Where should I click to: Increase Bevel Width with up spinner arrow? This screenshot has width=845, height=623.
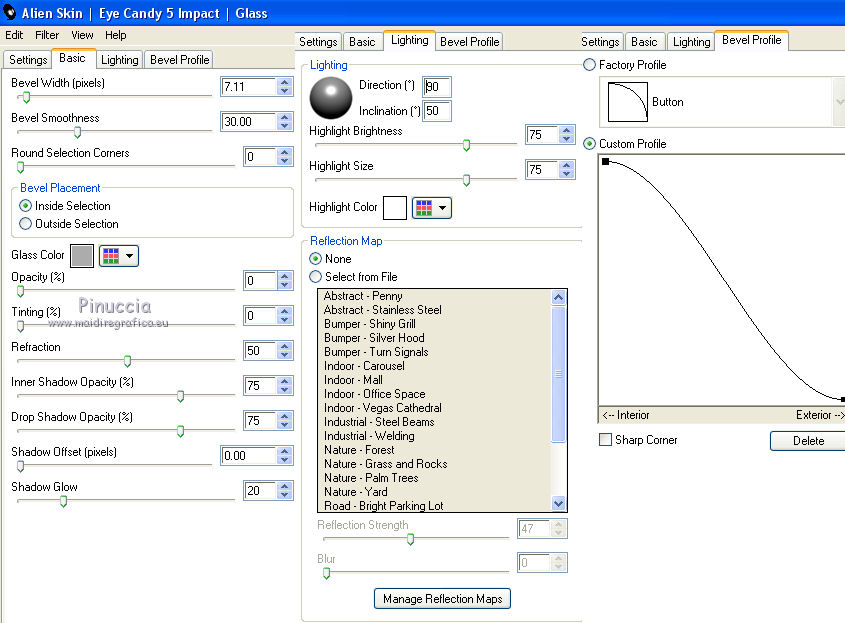285,82
